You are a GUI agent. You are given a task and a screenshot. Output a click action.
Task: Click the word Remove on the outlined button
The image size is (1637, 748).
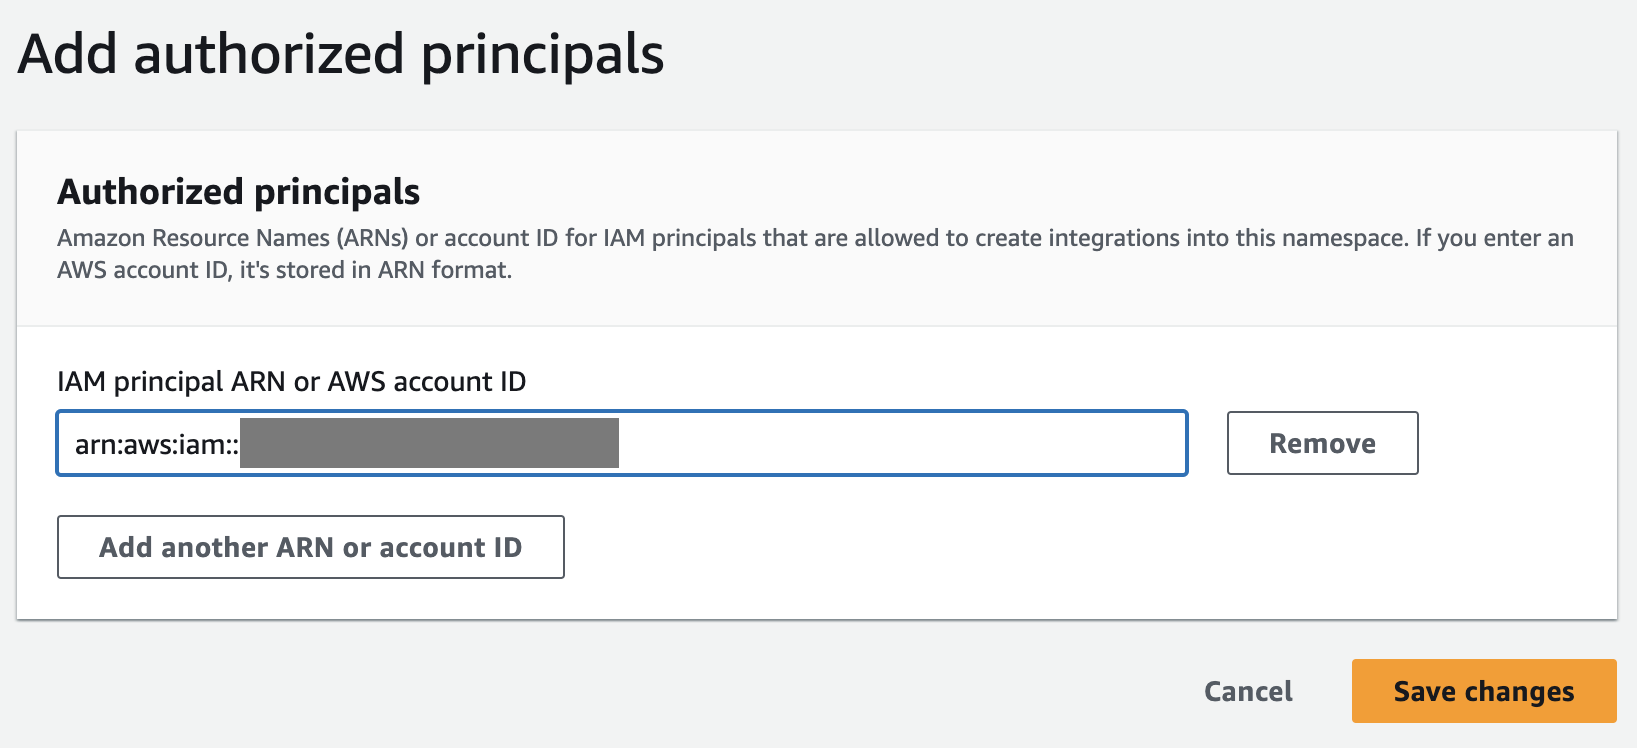[1322, 443]
